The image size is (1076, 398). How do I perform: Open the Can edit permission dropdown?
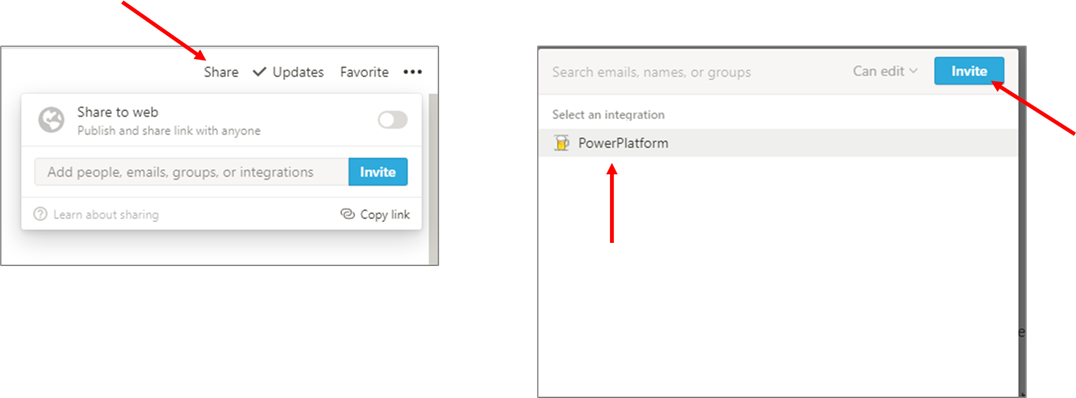[885, 71]
